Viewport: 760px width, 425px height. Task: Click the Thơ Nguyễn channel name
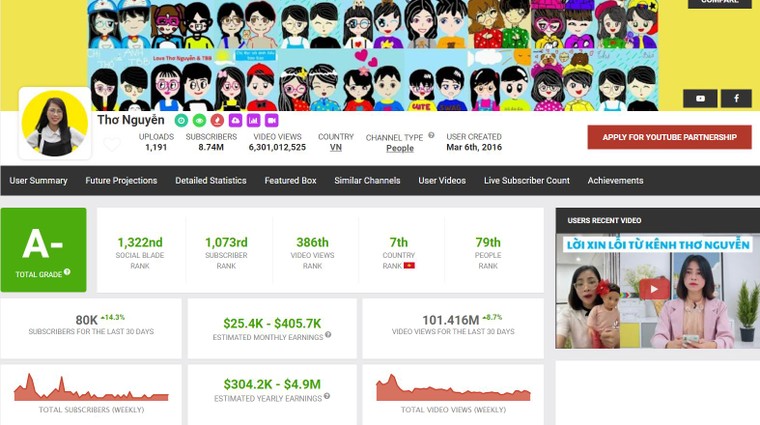pos(131,120)
